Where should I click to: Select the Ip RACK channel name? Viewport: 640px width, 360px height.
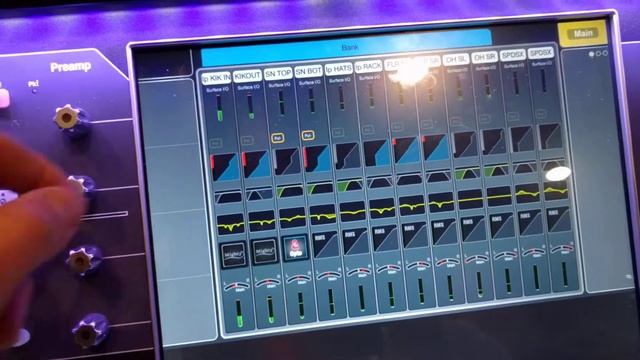click(368, 66)
